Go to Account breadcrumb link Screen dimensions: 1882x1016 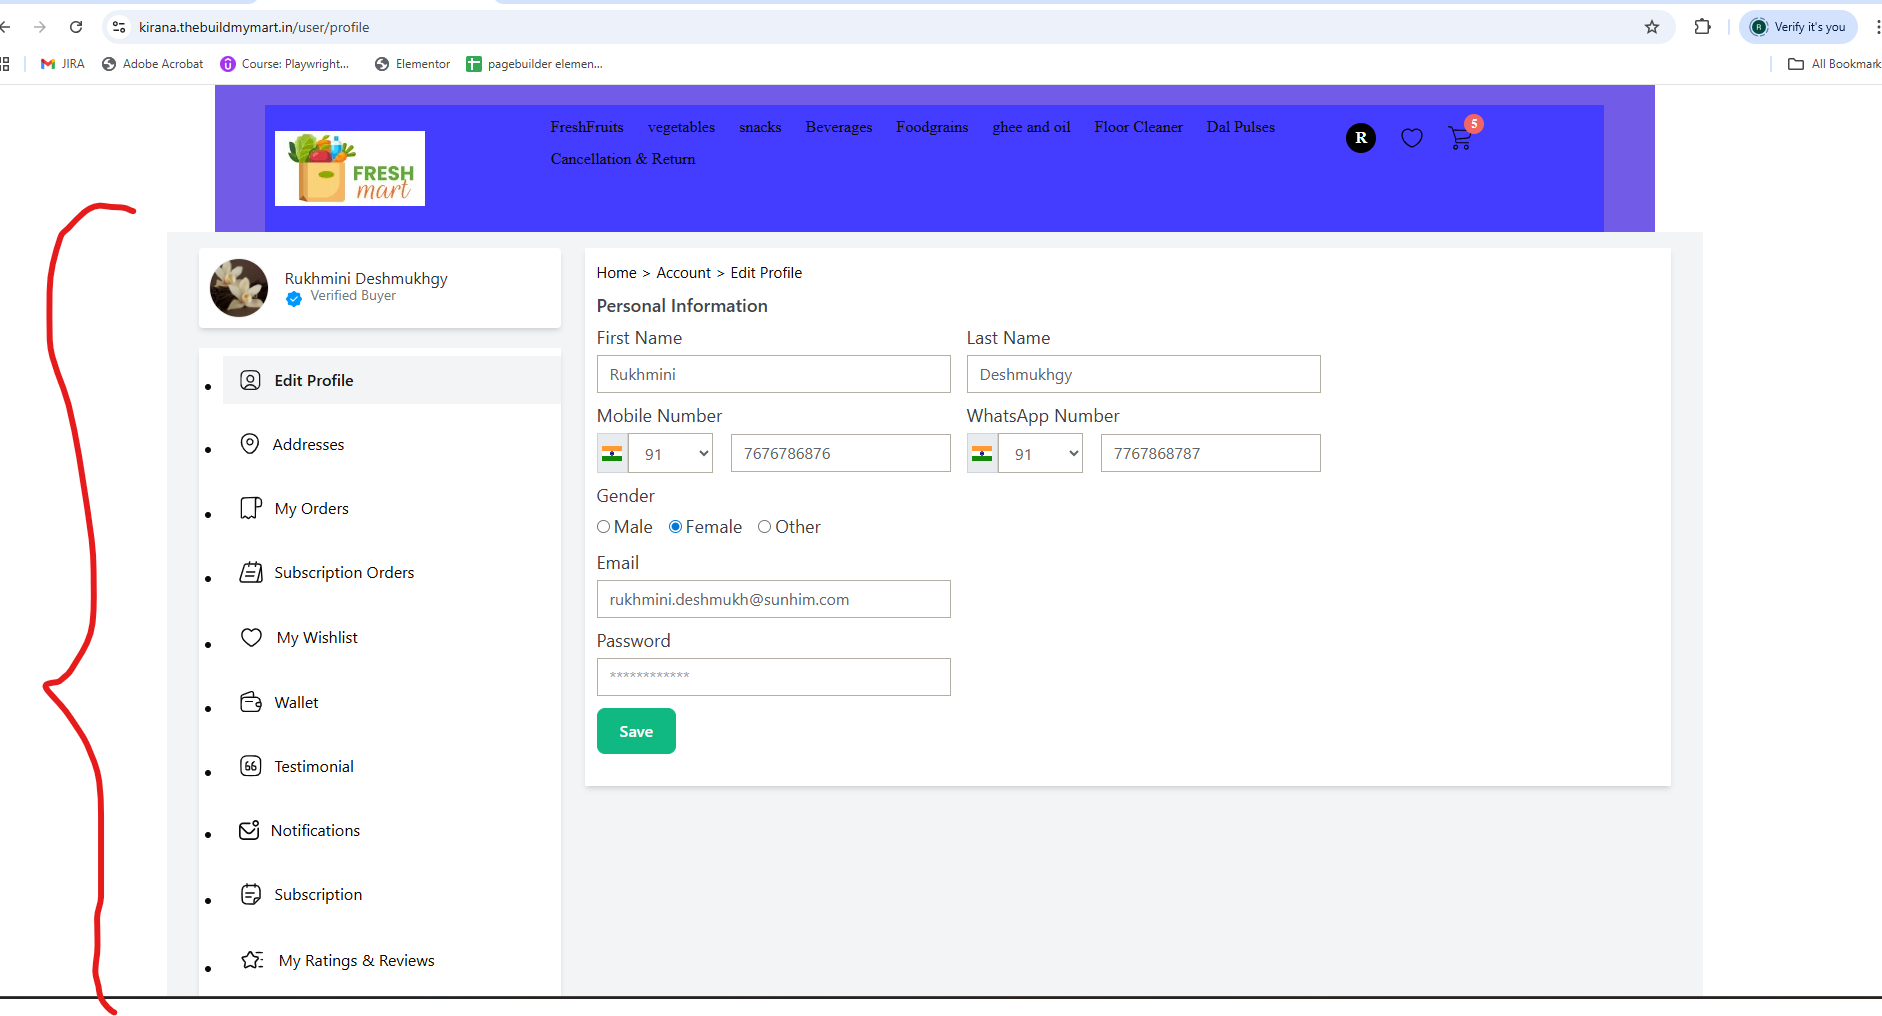pos(684,273)
